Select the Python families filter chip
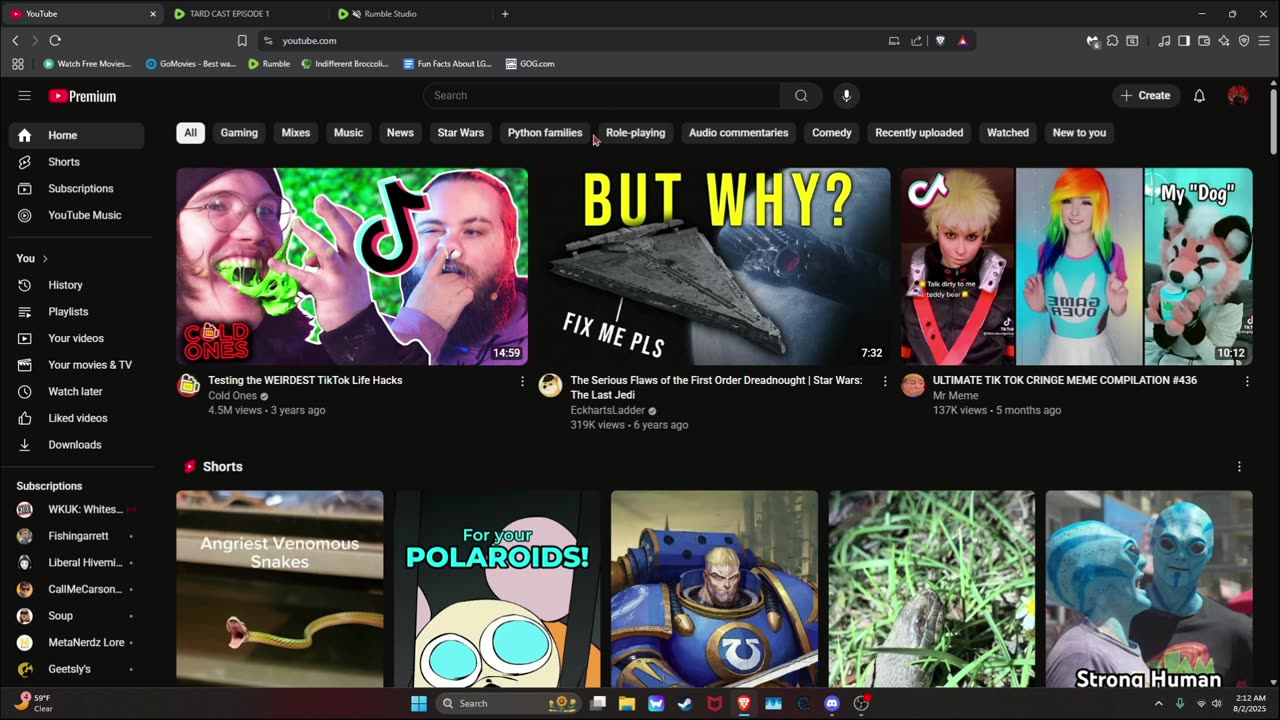 545,133
